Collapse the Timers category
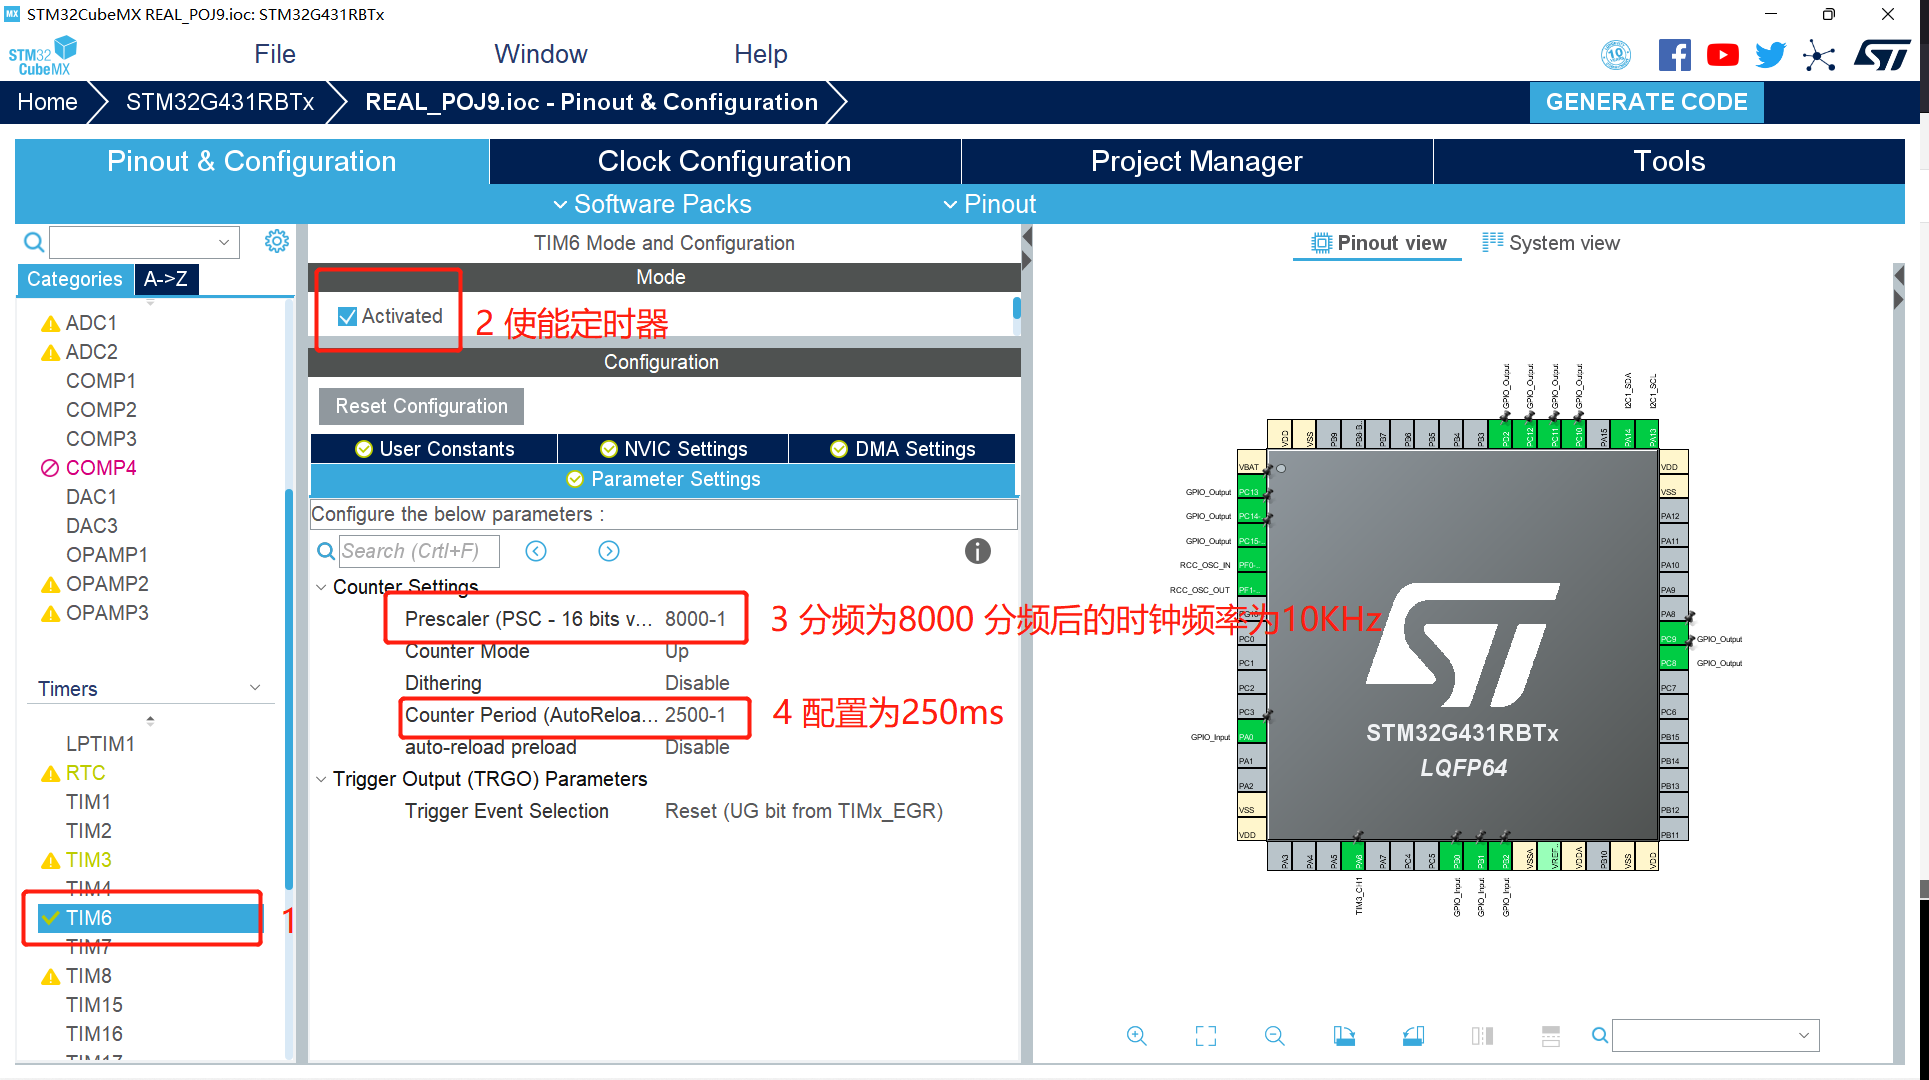The height and width of the screenshot is (1080, 1929). coord(255,688)
